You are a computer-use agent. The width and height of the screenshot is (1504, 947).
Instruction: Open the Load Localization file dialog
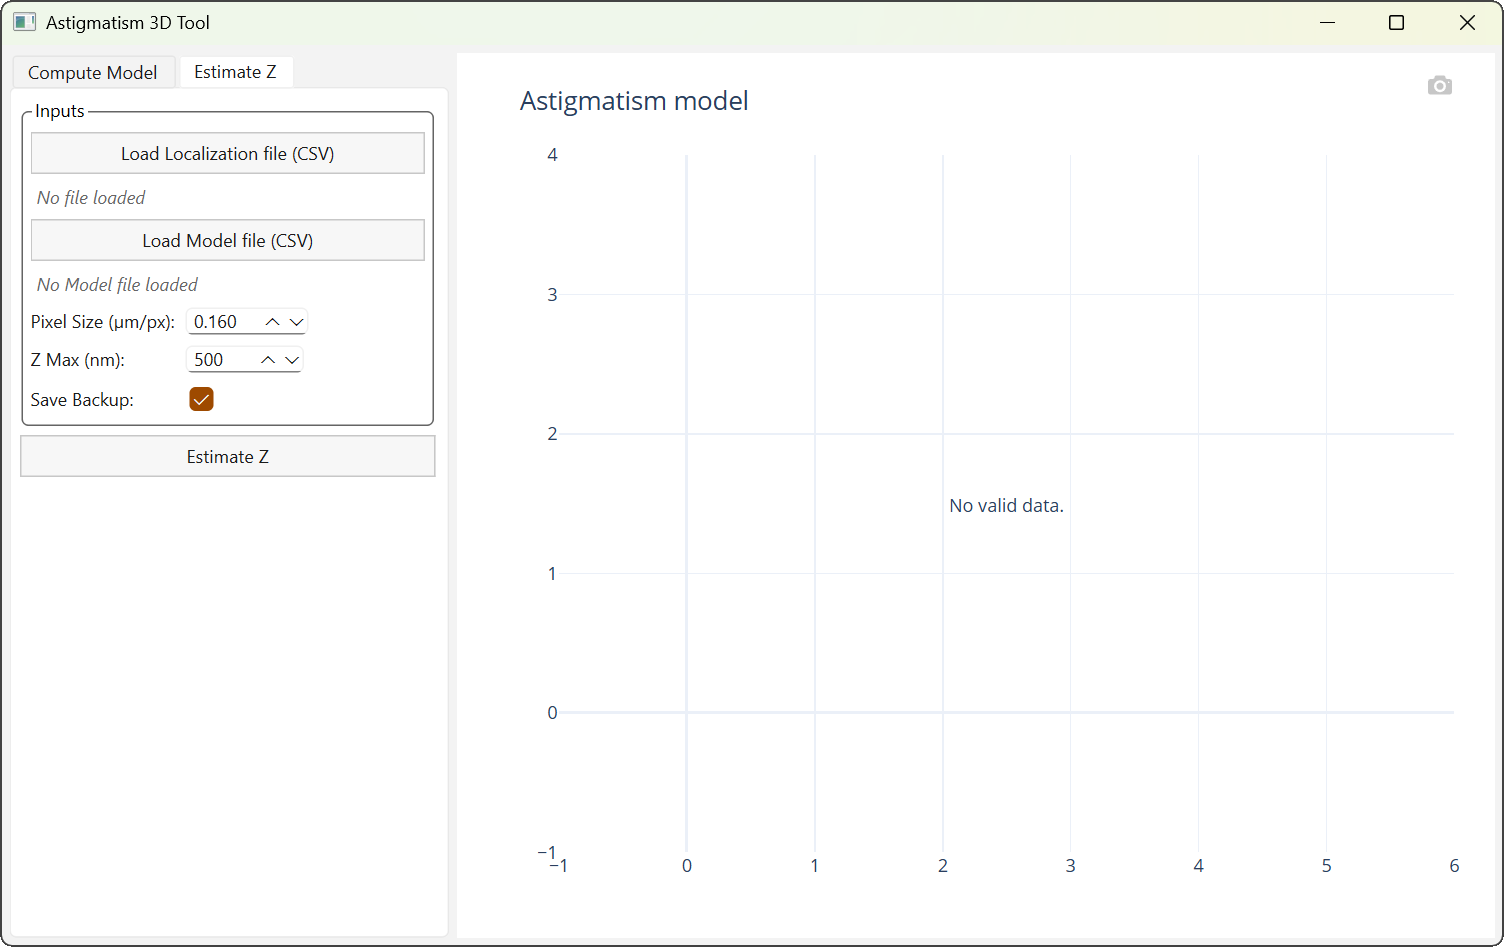(227, 153)
